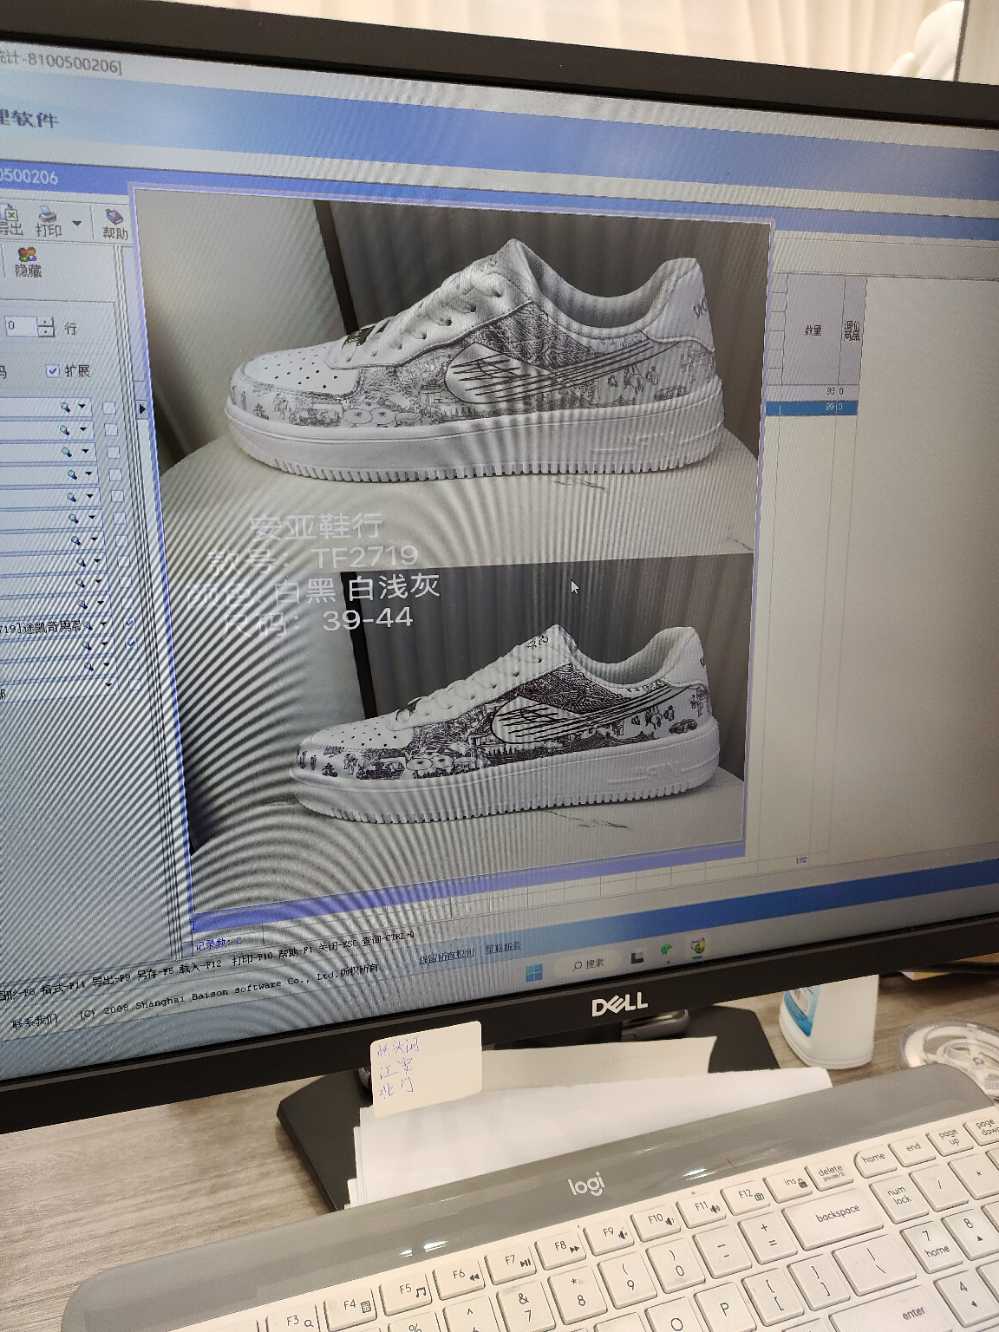
Task: Open the dropdown arrow next to 打印
Action: 77,221
